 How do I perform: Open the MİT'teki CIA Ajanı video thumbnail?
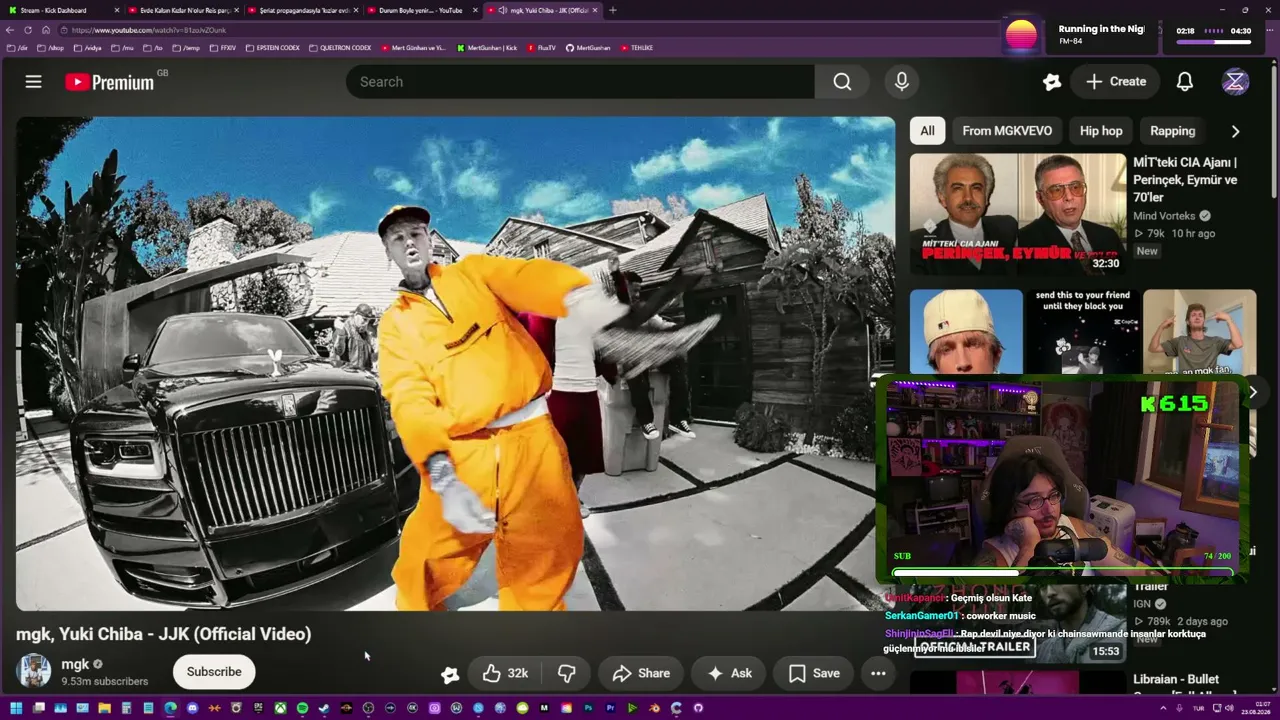1018,214
